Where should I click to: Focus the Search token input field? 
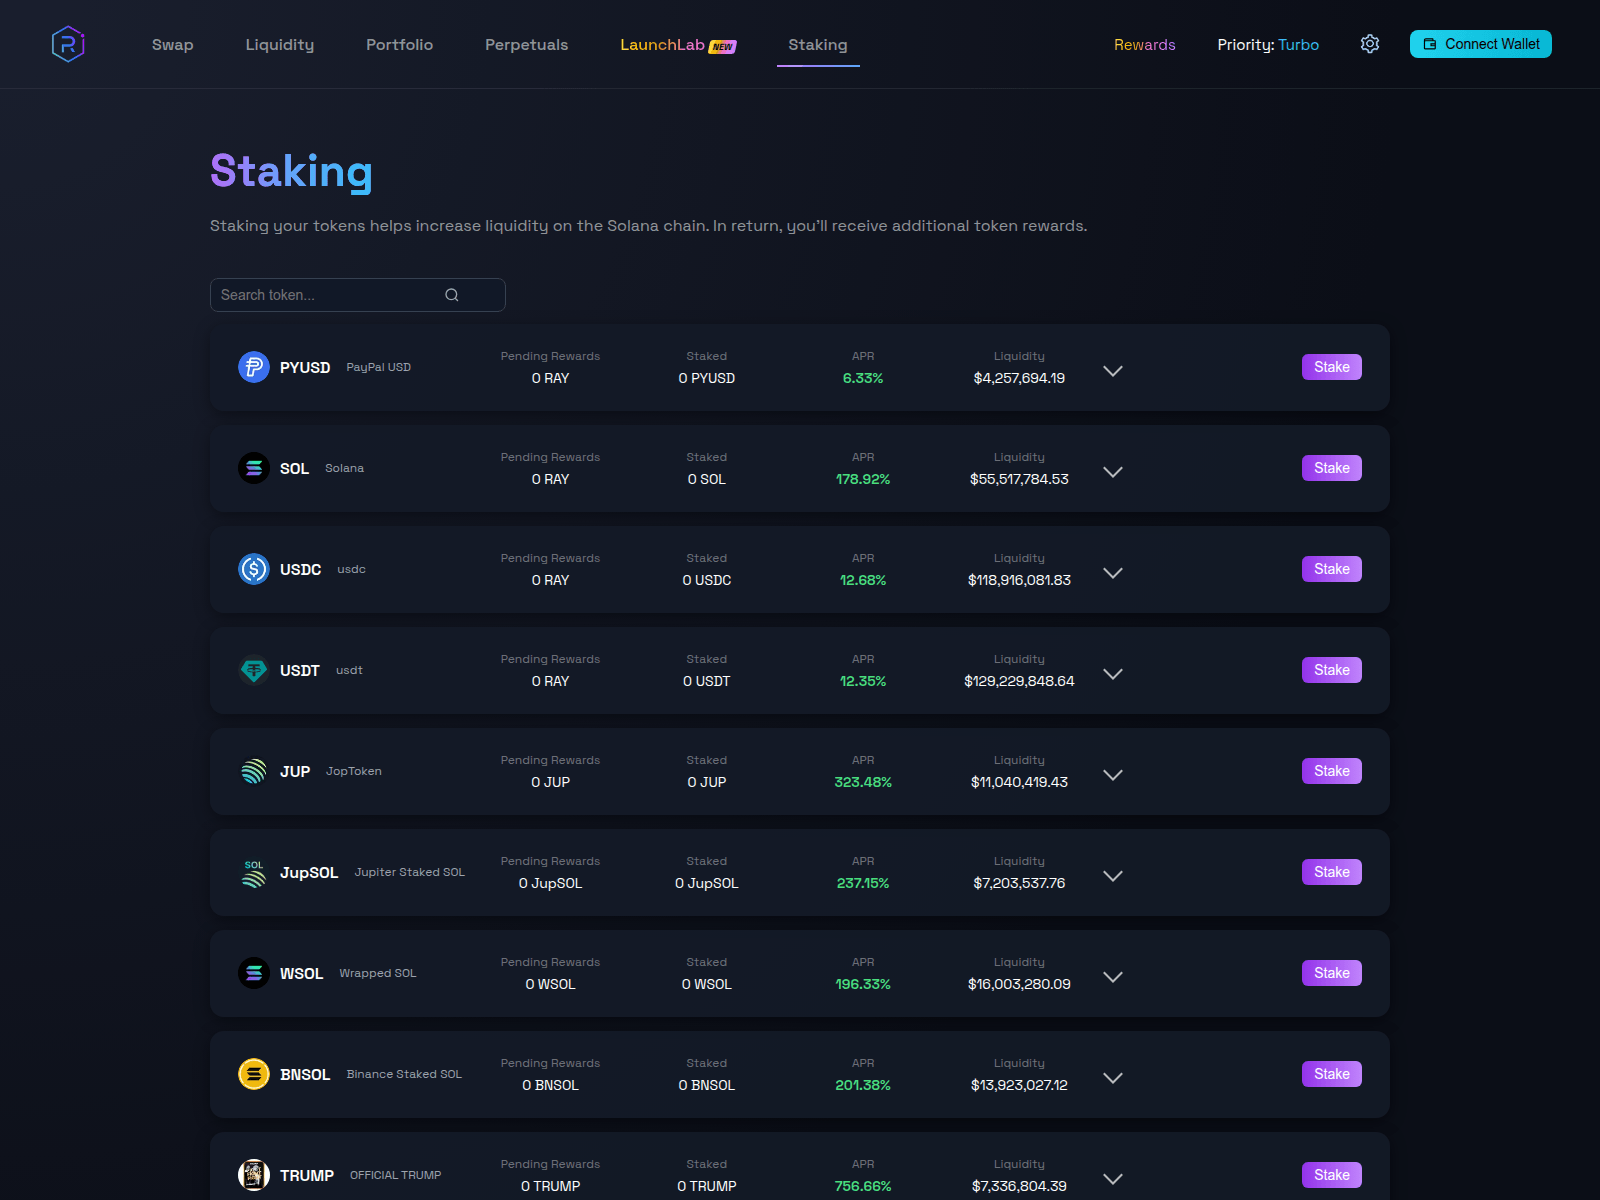[x=358, y=295]
